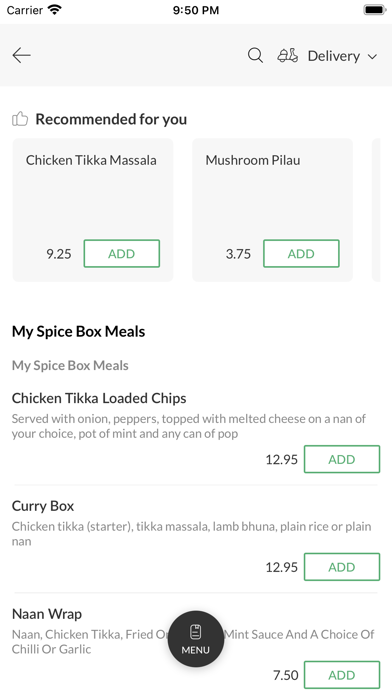This screenshot has width=392, height=696.
Task: Add Chicken Tikka Massala to order
Action: [122, 253]
